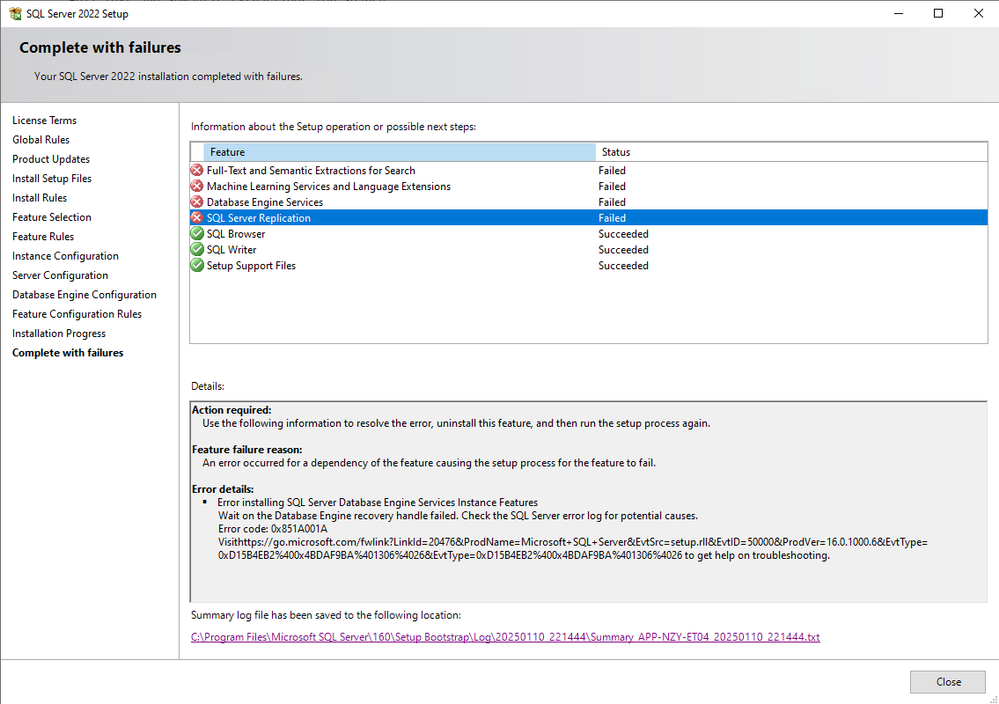The height and width of the screenshot is (704, 999).
Task: Click the Error details heading
Action: (x=222, y=489)
